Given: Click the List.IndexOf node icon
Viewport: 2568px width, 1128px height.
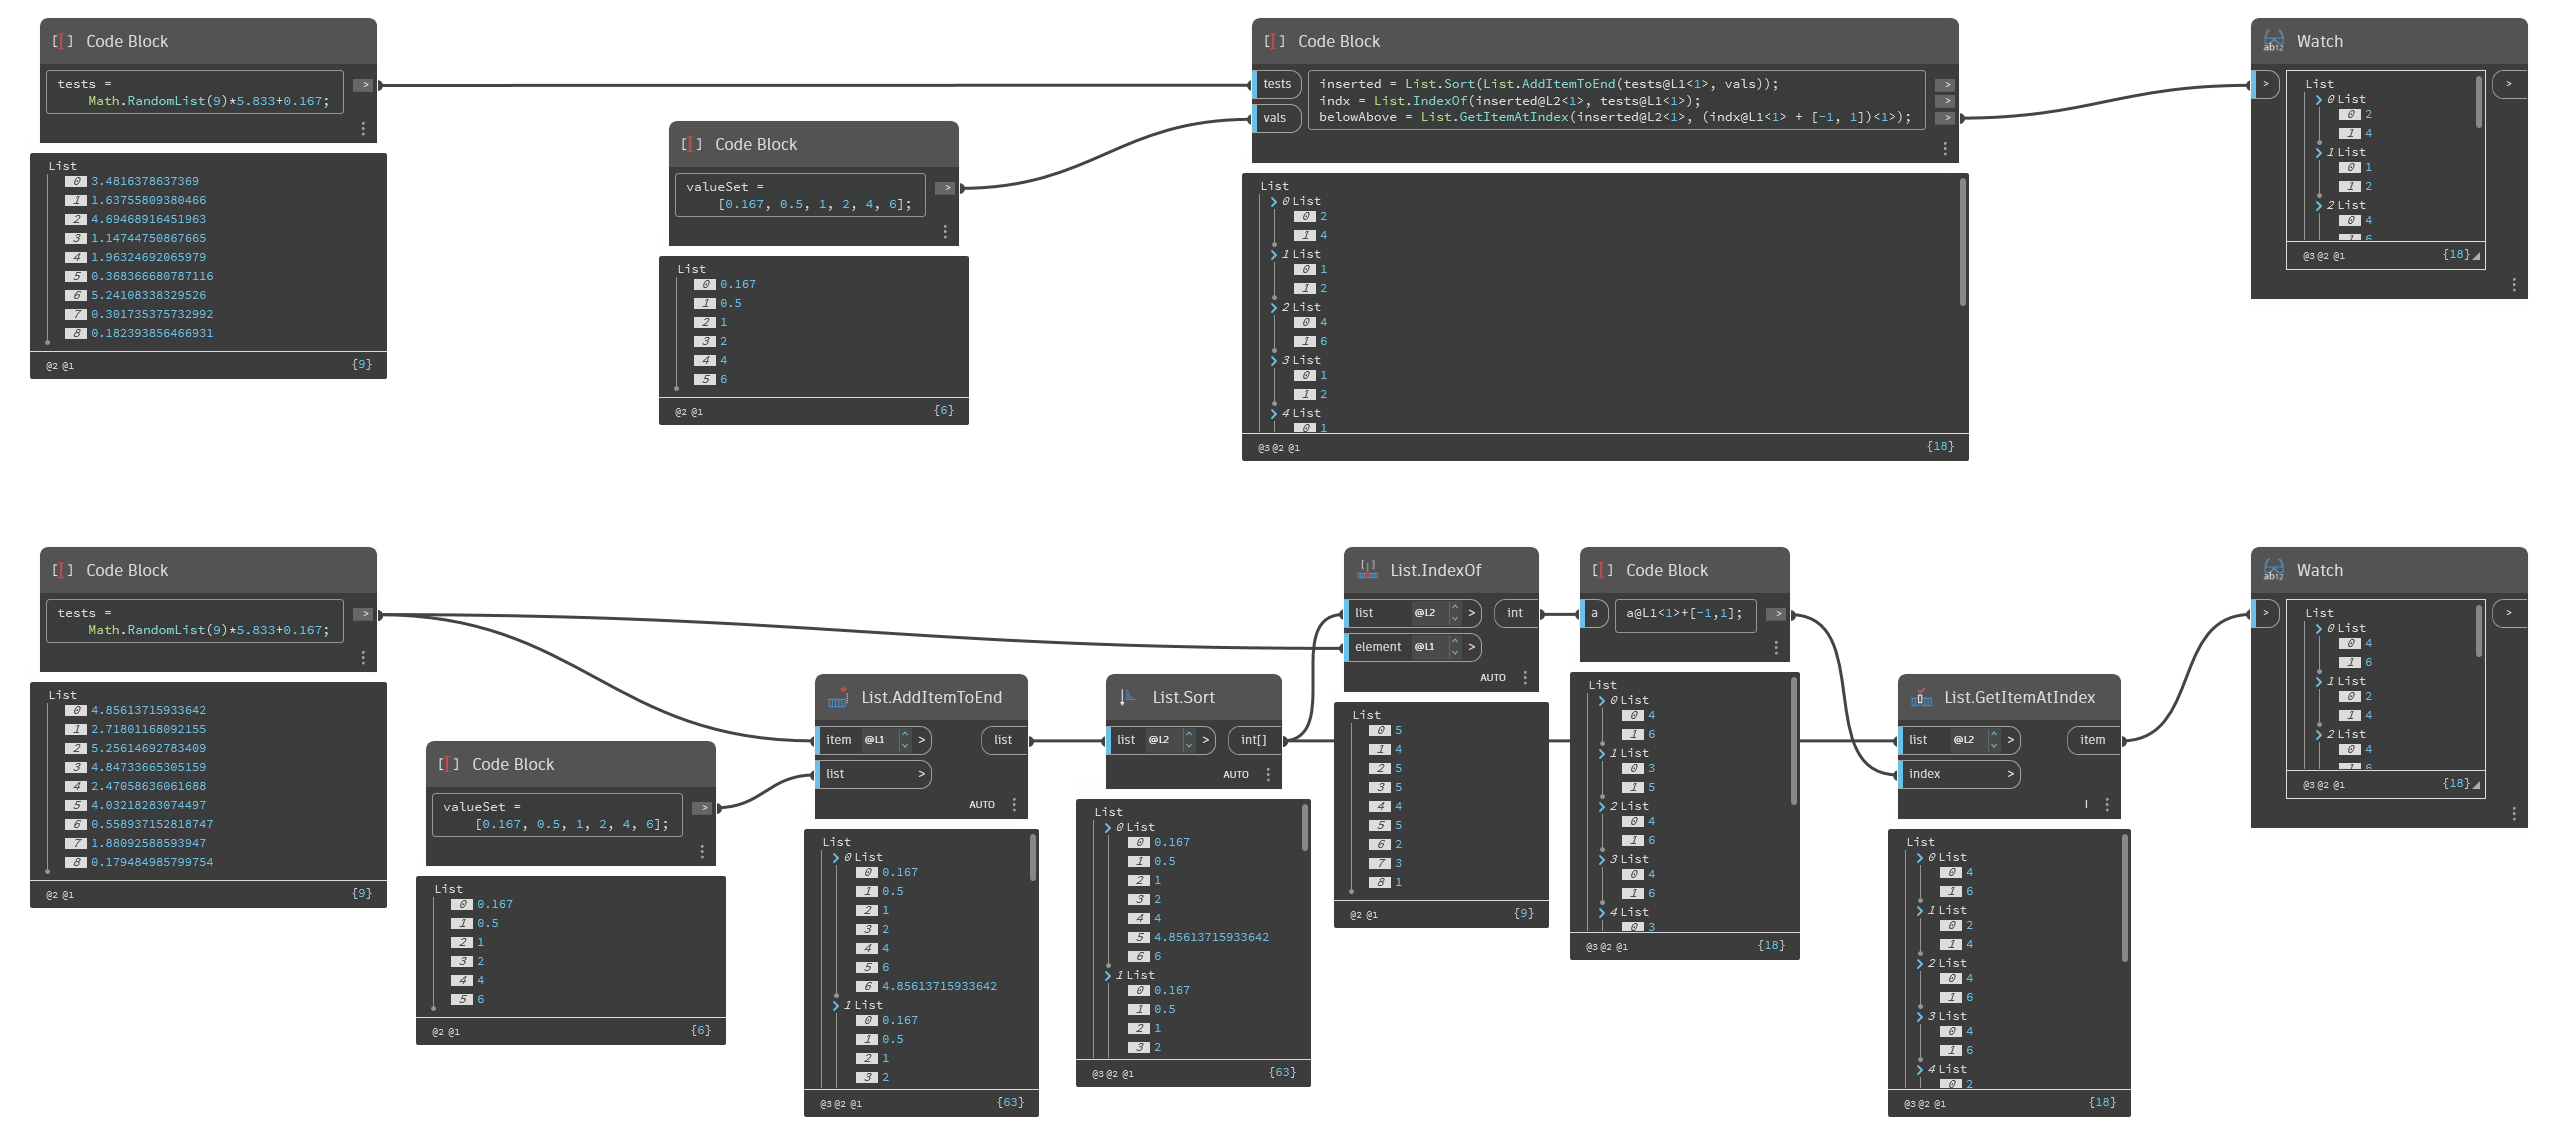Looking at the screenshot, I should coord(1367,570).
